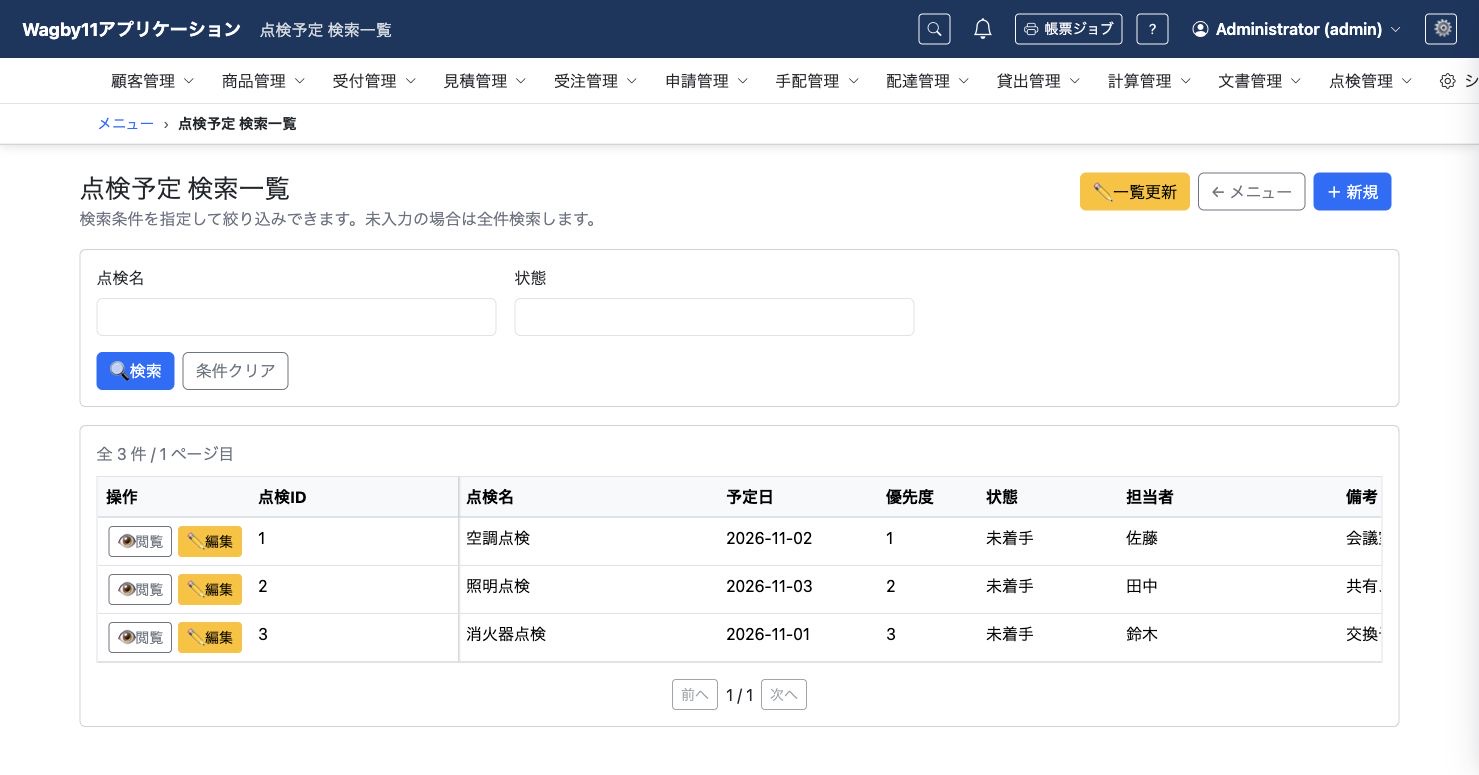View the 空調点検 record via 閲覧

[x=140, y=541]
